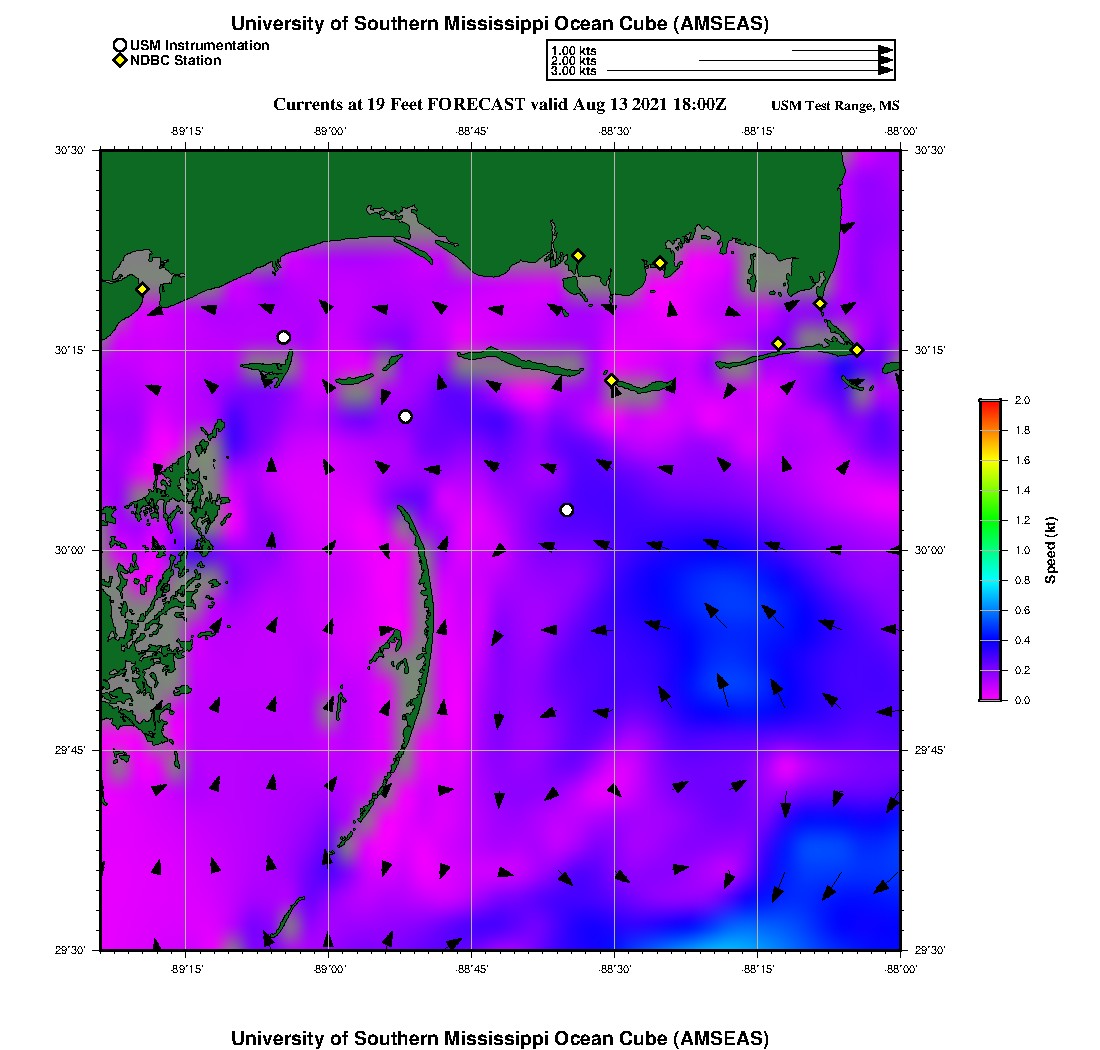The image size is (1100, 1050).
Task: Click the Currents at 19 Feet FORECAST heading
Action: pyautogui.click(x=499, y=105)
